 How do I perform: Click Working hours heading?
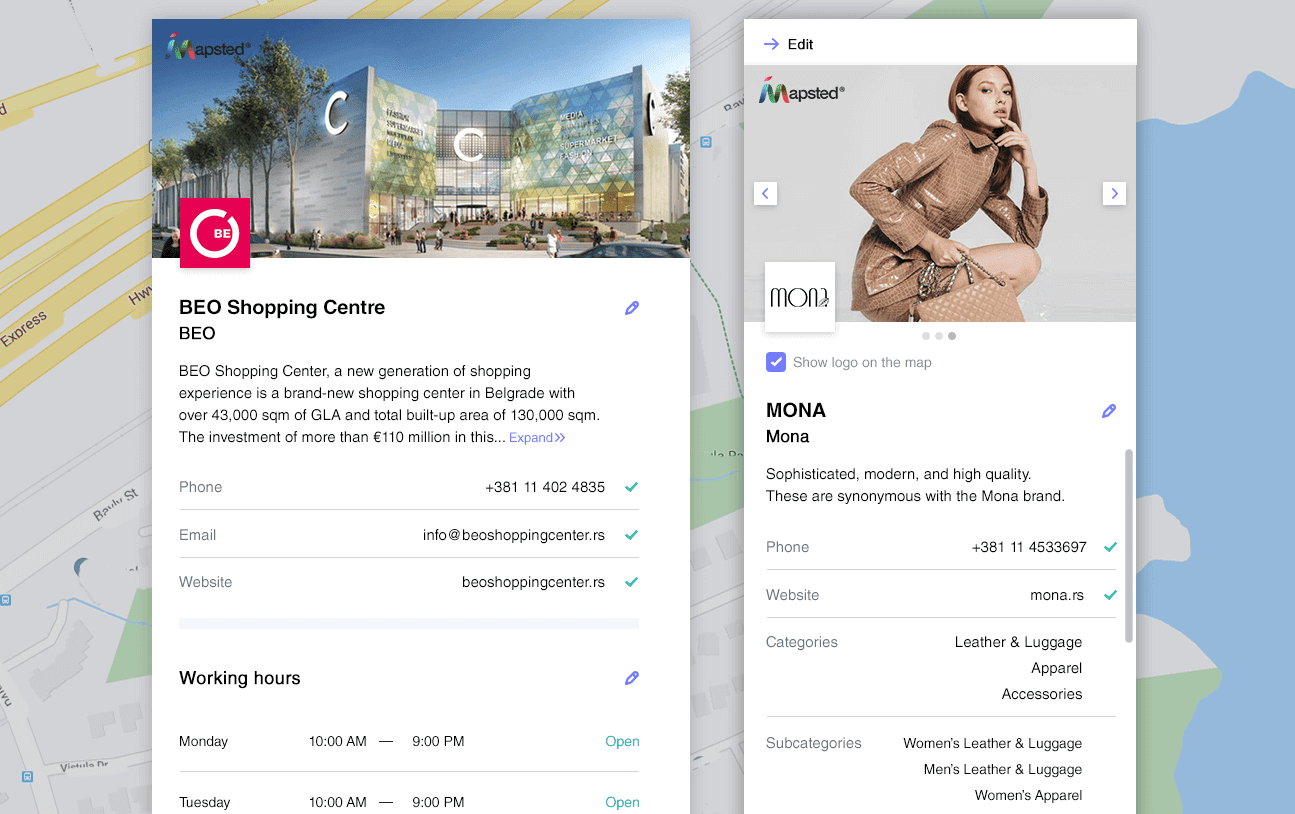click(240, 678)
